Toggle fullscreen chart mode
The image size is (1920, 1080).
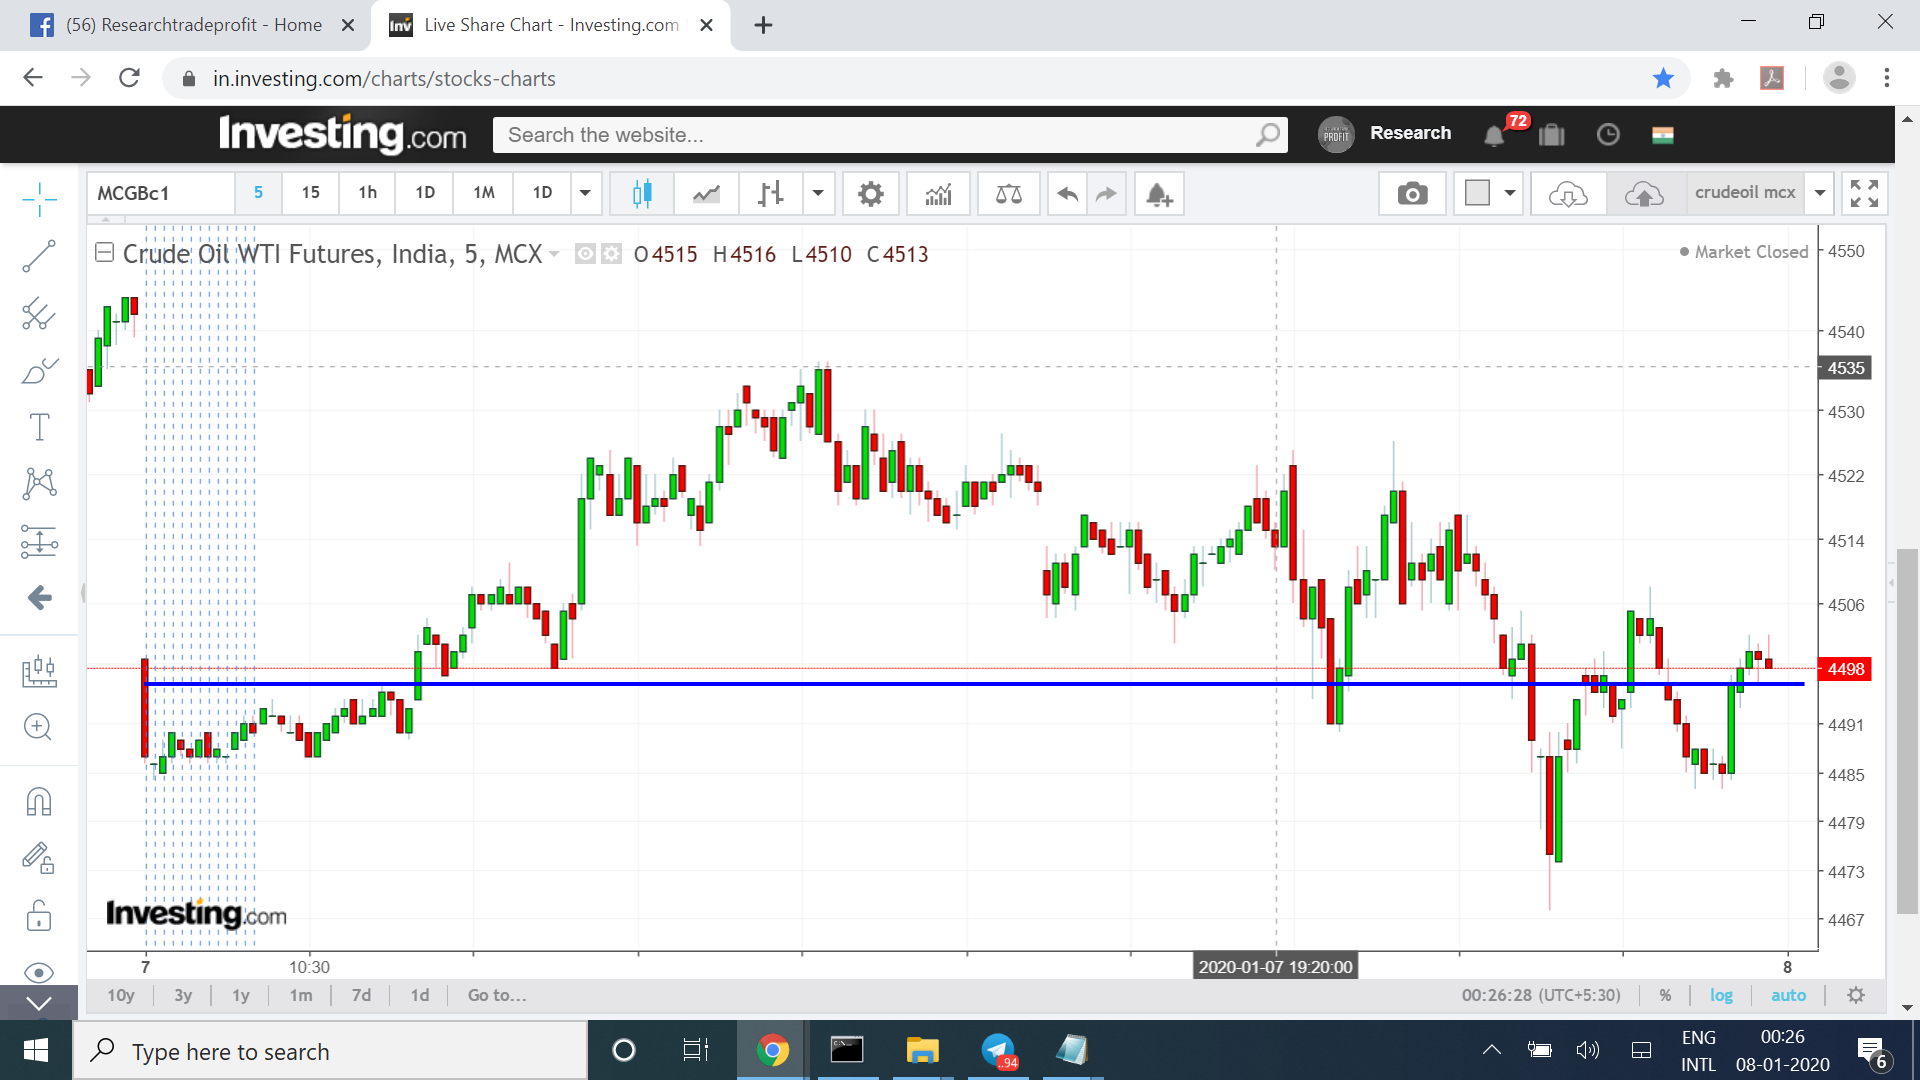coord(1864,193)
